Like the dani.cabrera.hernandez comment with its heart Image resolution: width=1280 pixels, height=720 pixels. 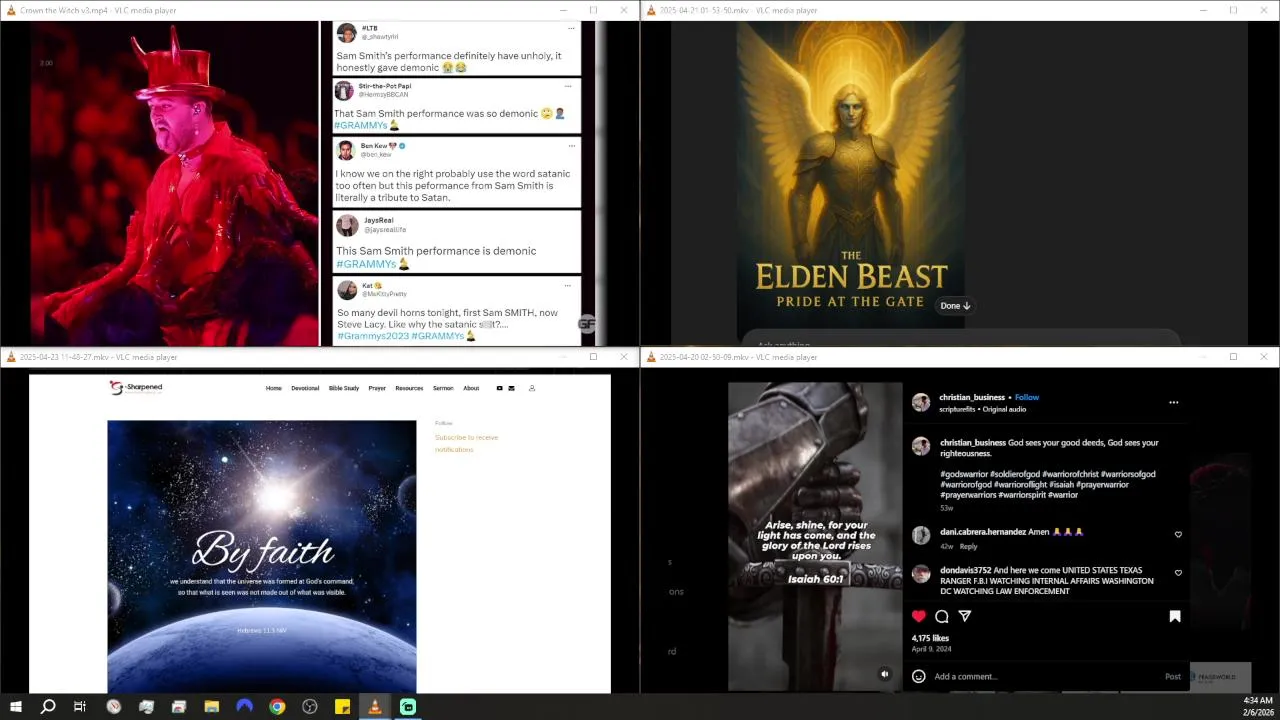click(1178, 534)
